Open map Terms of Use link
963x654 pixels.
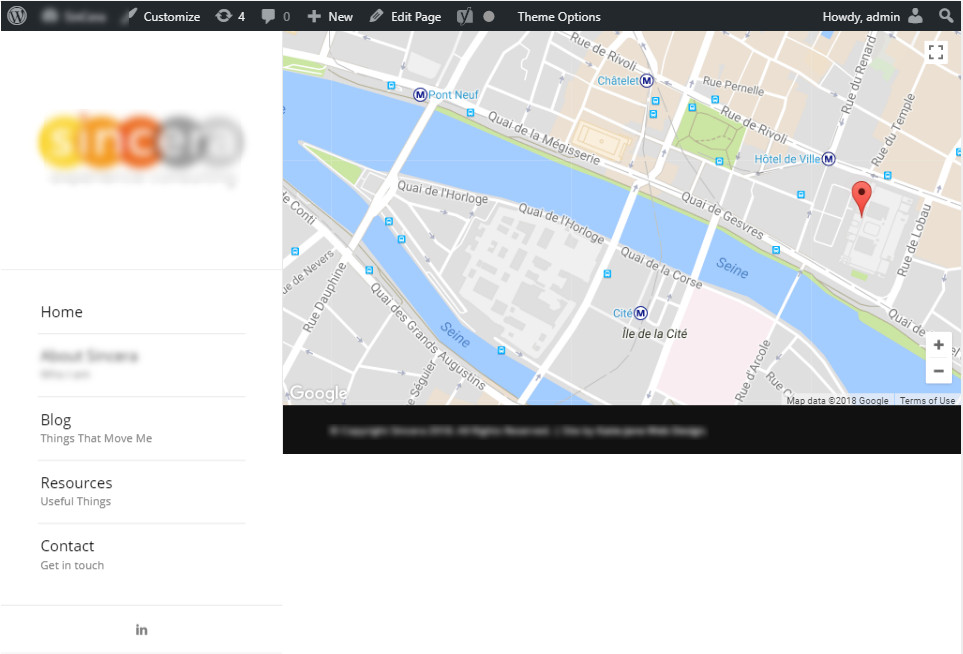click(927, 400)
